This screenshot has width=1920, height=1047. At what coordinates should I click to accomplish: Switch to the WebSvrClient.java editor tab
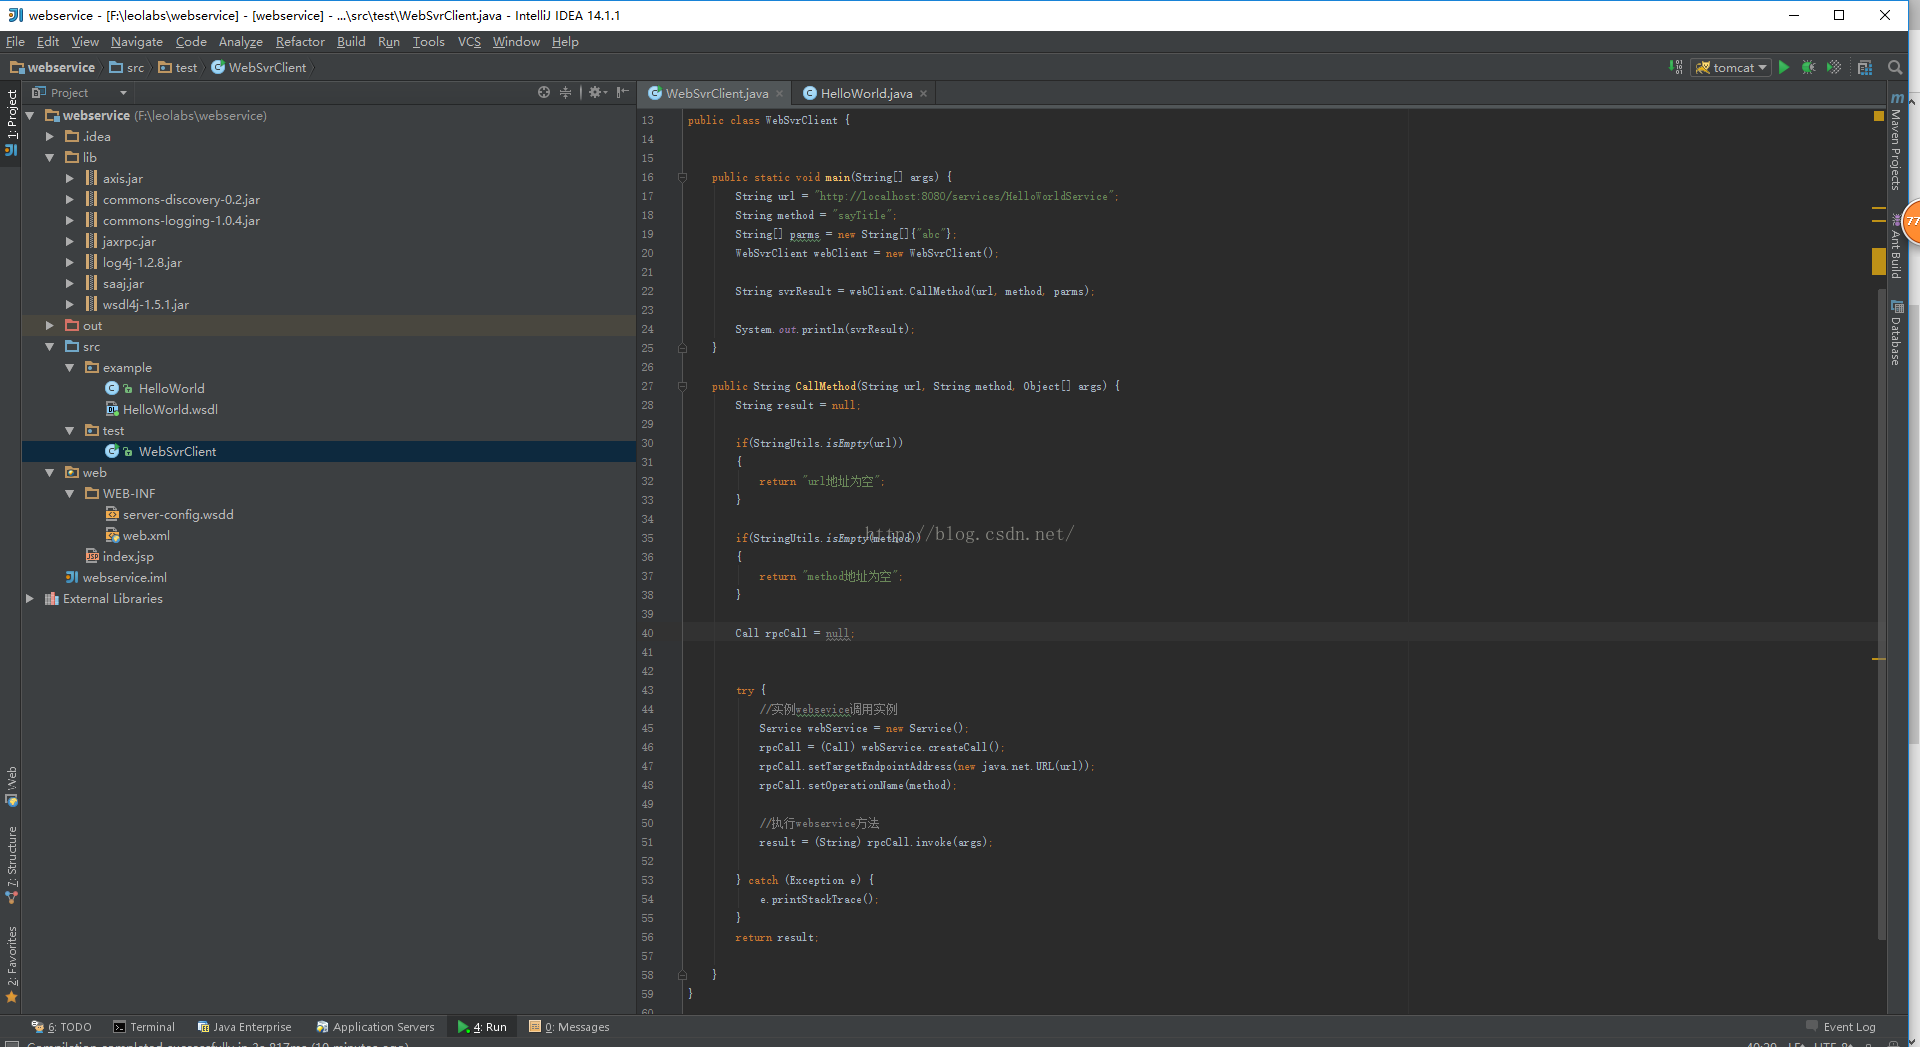[x=716, y=94]
